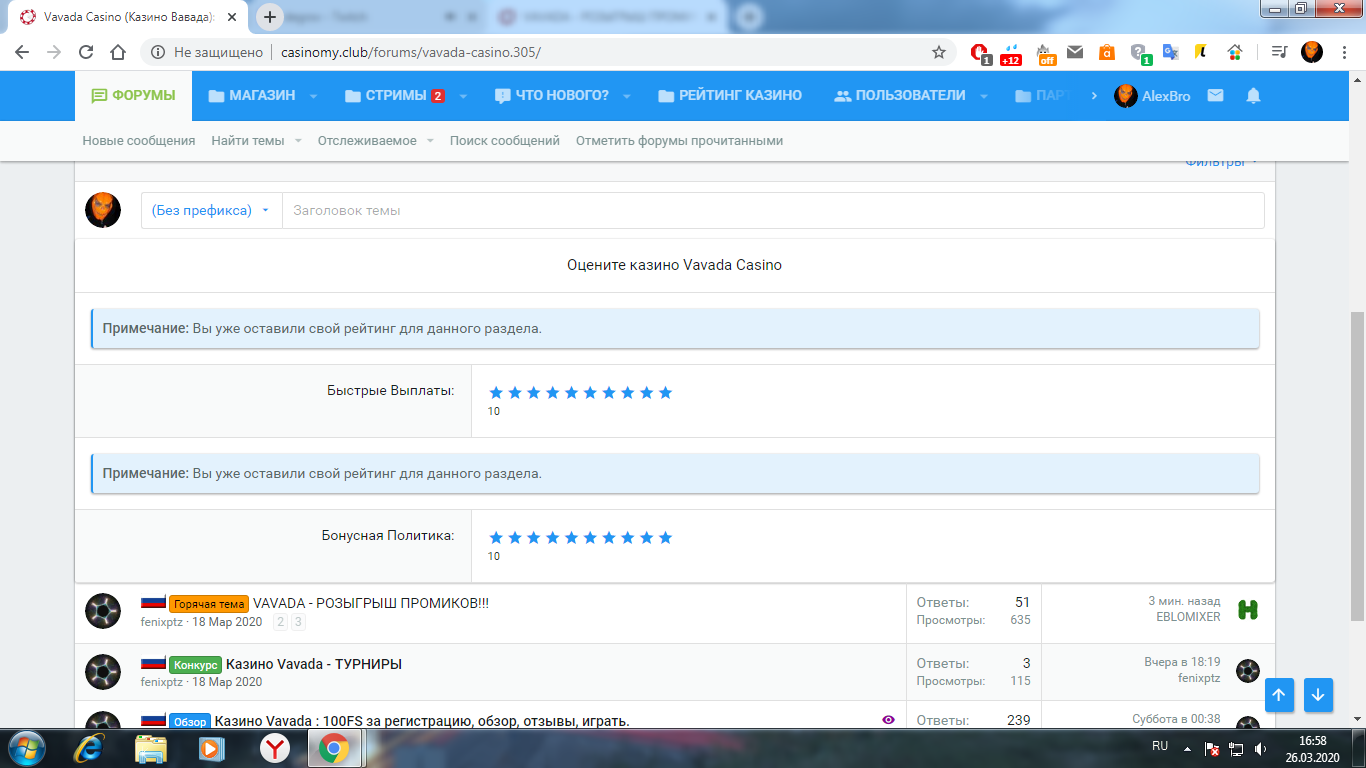The height and width of the screenshot is (768, 1366).
Task: Open Google Translate extension
Action: click(1170, 52)
